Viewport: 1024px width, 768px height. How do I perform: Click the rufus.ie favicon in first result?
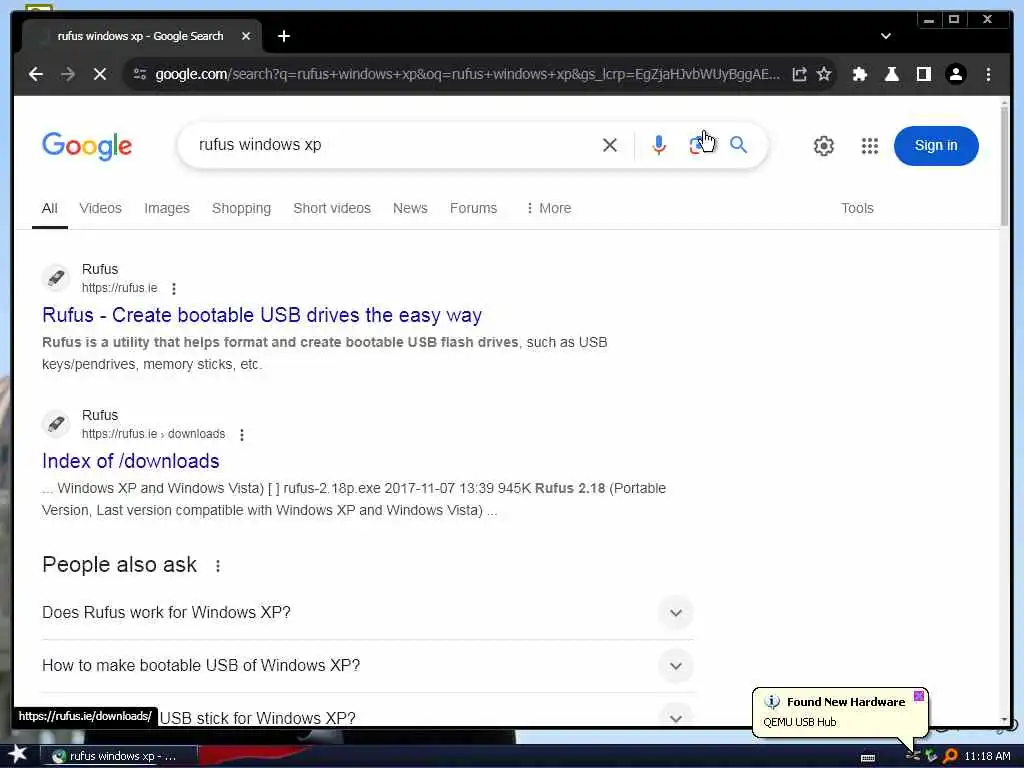click(x=56, y=278)
